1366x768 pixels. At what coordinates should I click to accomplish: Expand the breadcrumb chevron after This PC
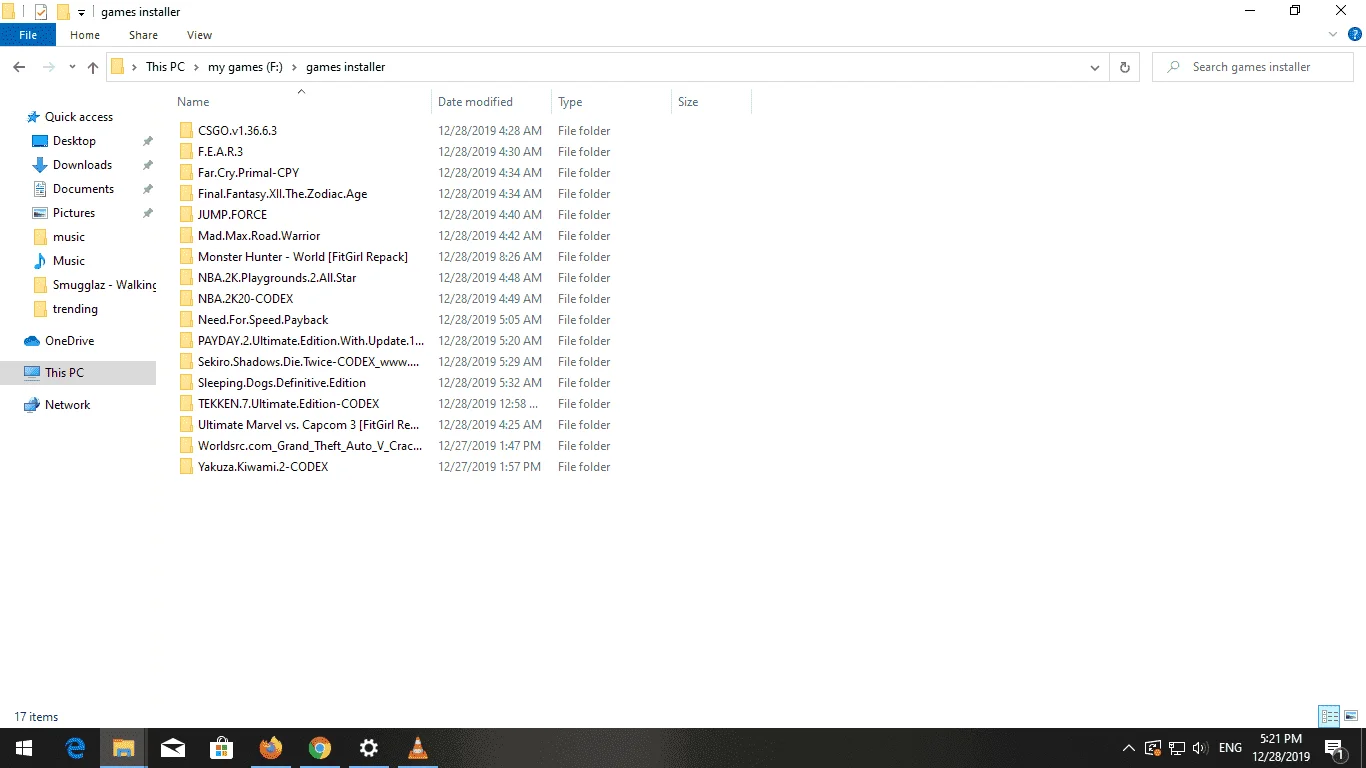pos(196,67)
